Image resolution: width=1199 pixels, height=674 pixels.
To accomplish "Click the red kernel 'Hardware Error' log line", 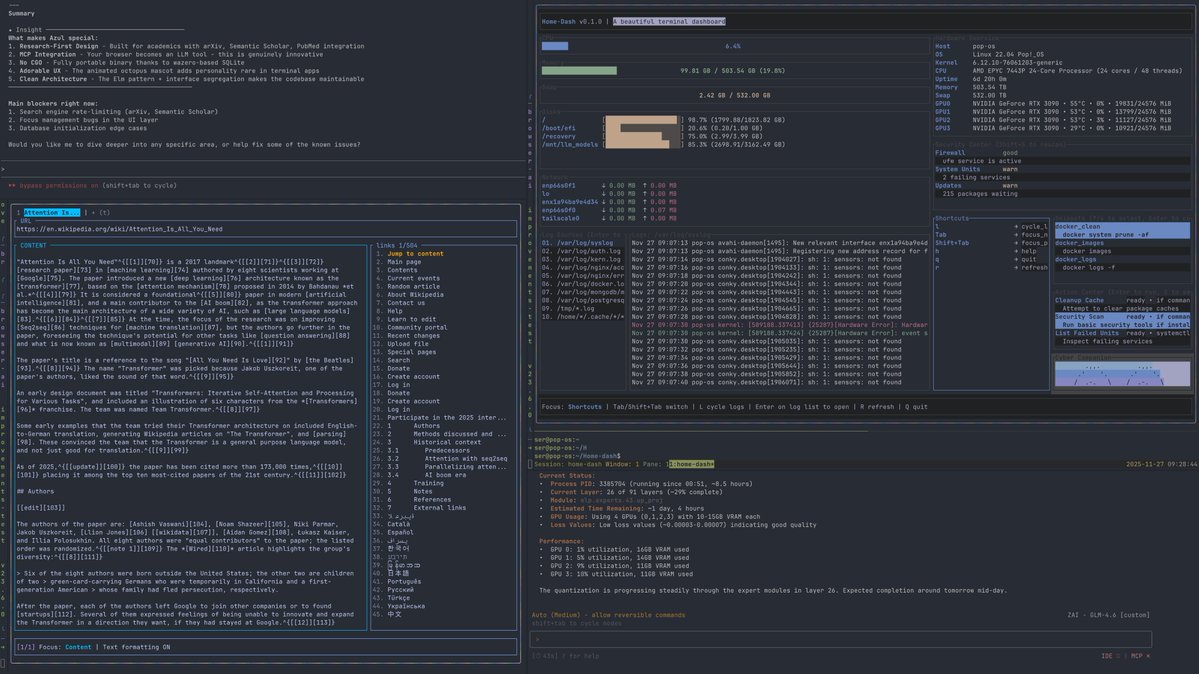I will tap(779, 324).
